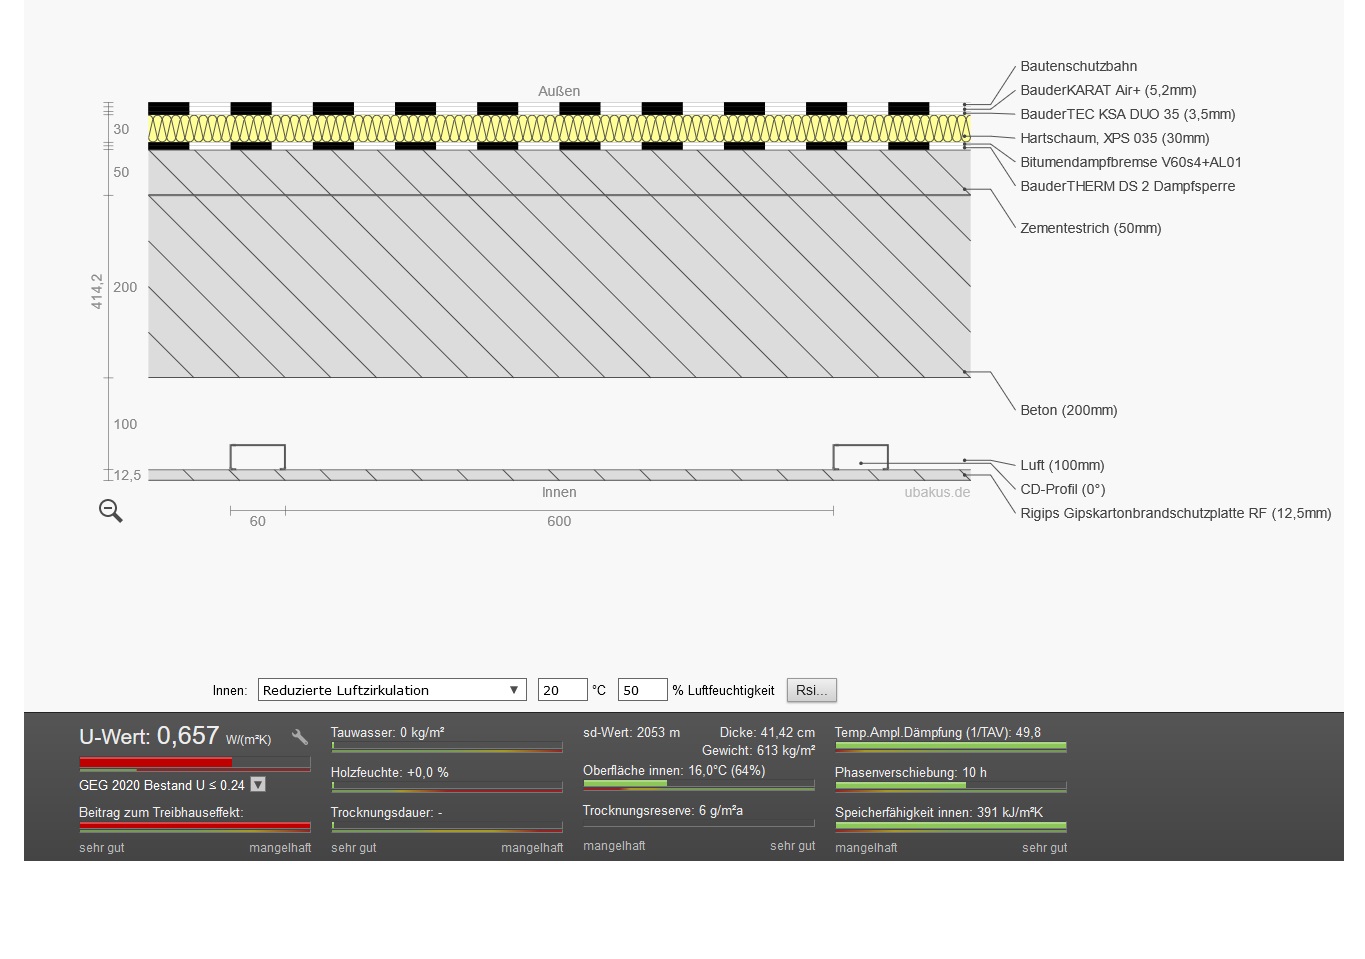
Task: Focus the indoor temperature field showing 20
Action: 562,690
